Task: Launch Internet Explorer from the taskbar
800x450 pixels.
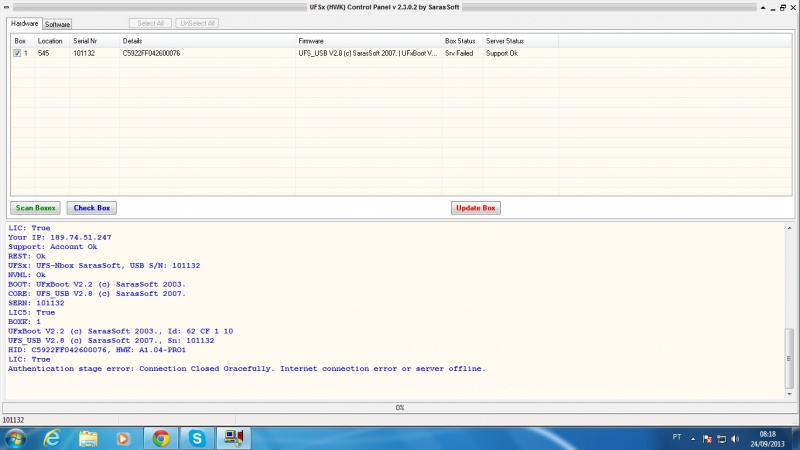Action: [x=52, y=438]
